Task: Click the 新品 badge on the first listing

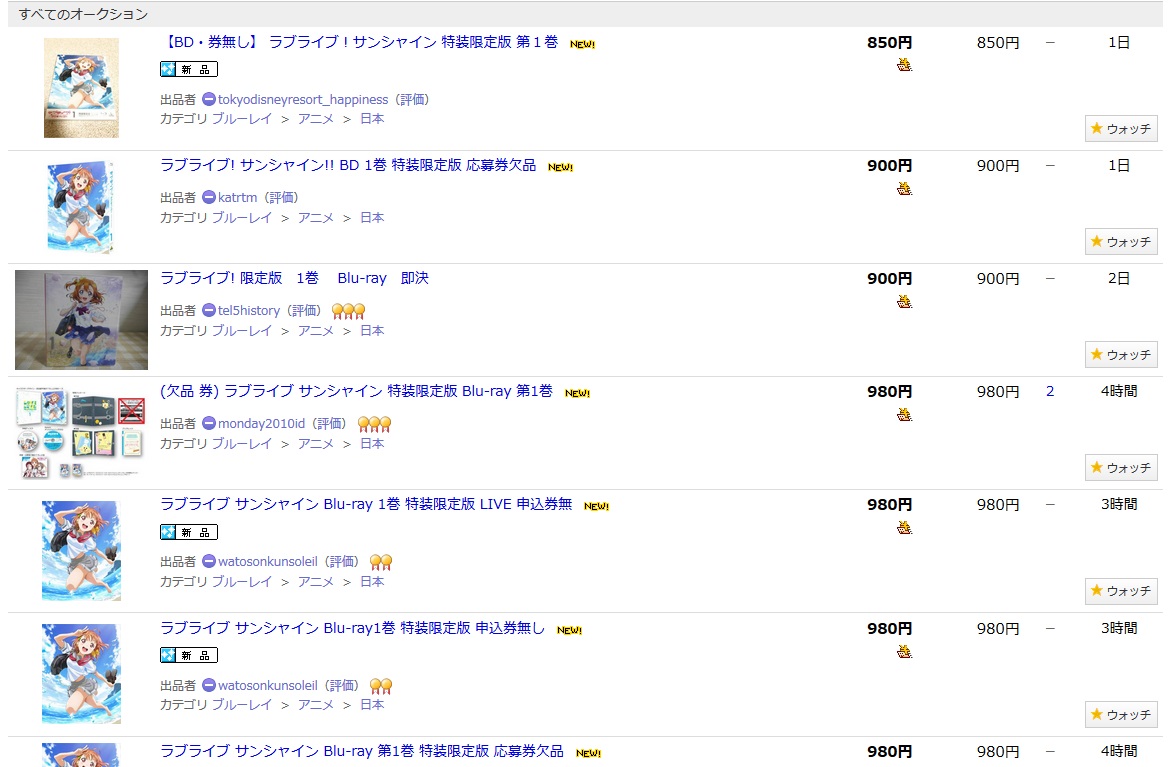Action: click(189, 69)
